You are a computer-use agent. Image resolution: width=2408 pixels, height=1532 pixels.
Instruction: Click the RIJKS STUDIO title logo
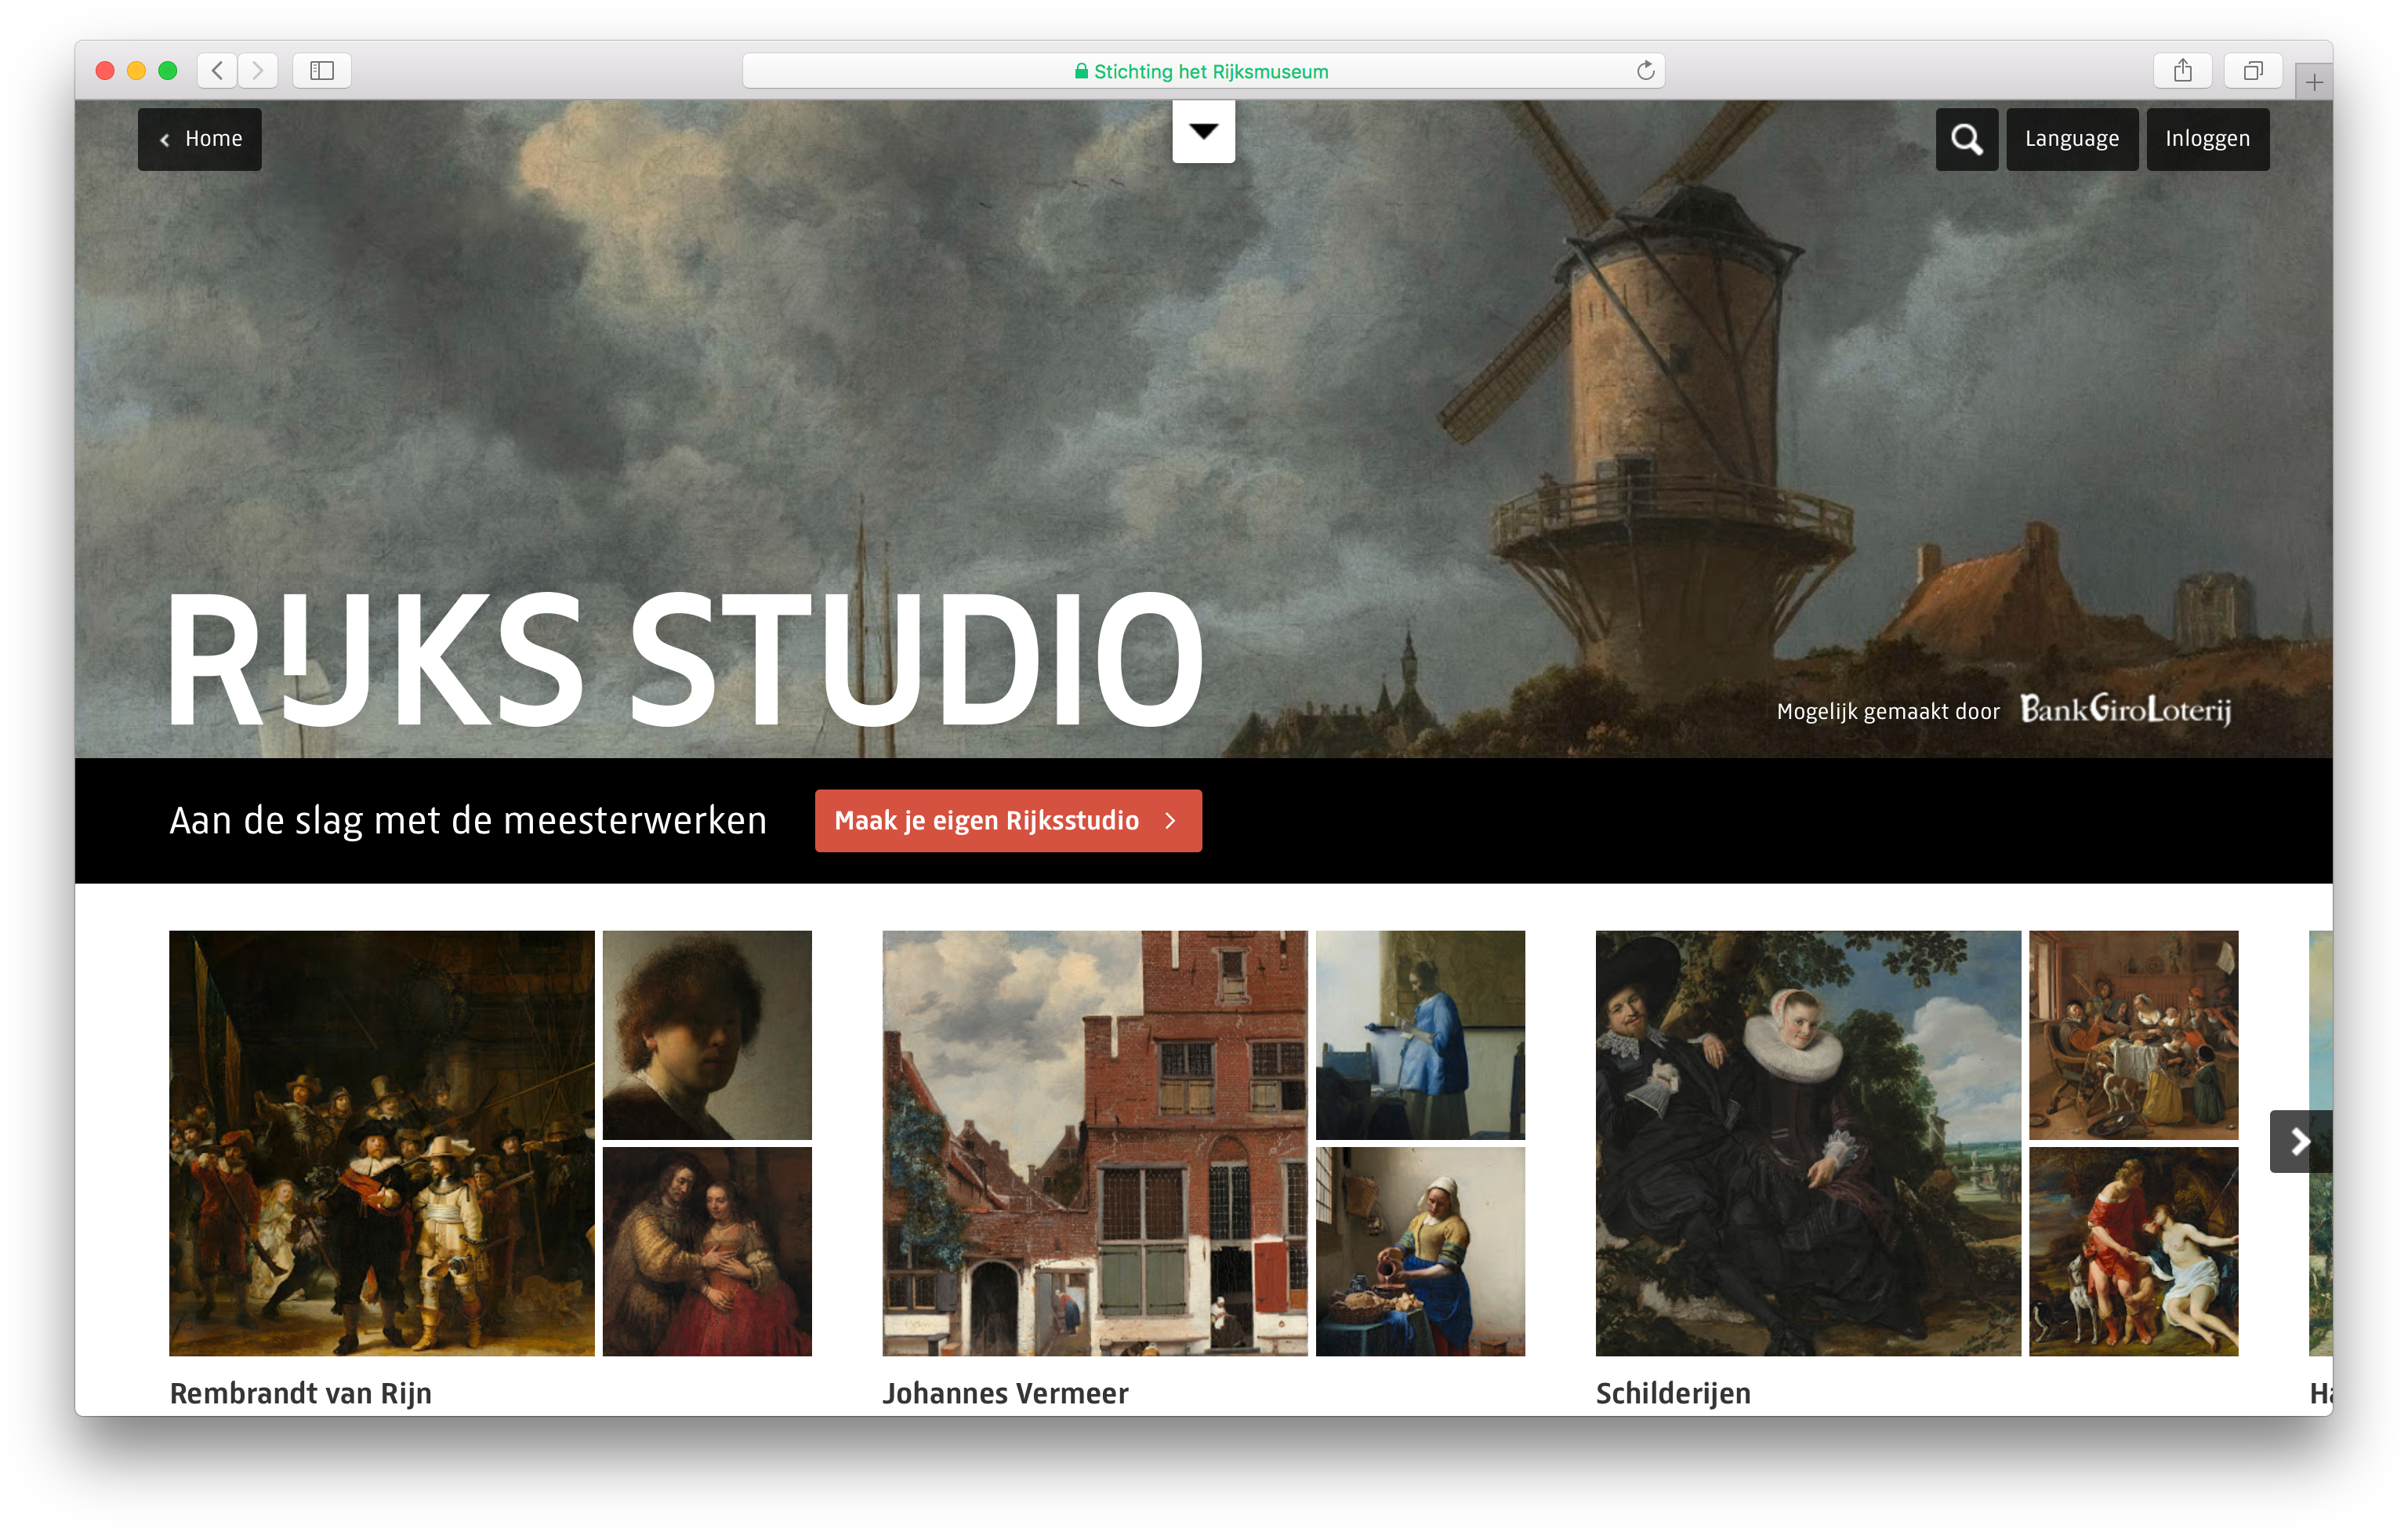[686, 660]
